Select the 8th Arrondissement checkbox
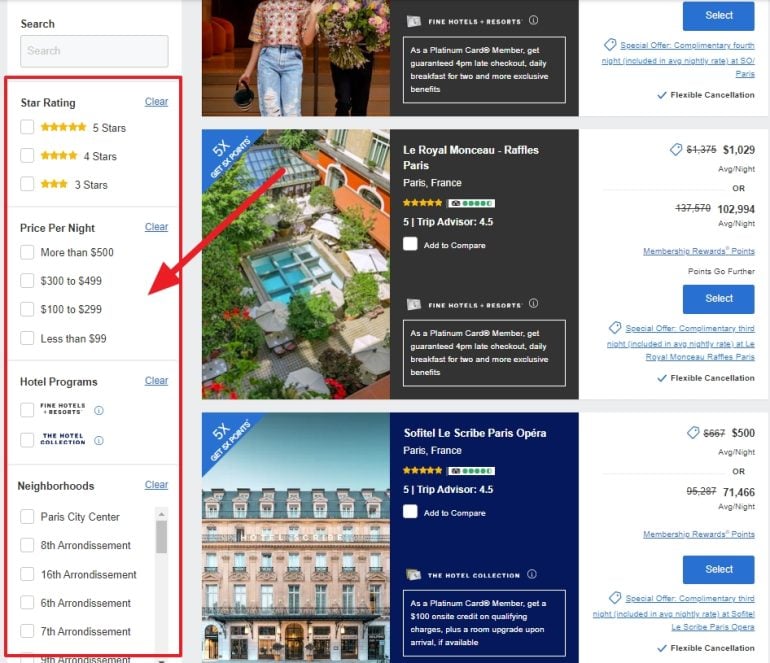Viewport: 770px width, 663px height. pos(27,545)
